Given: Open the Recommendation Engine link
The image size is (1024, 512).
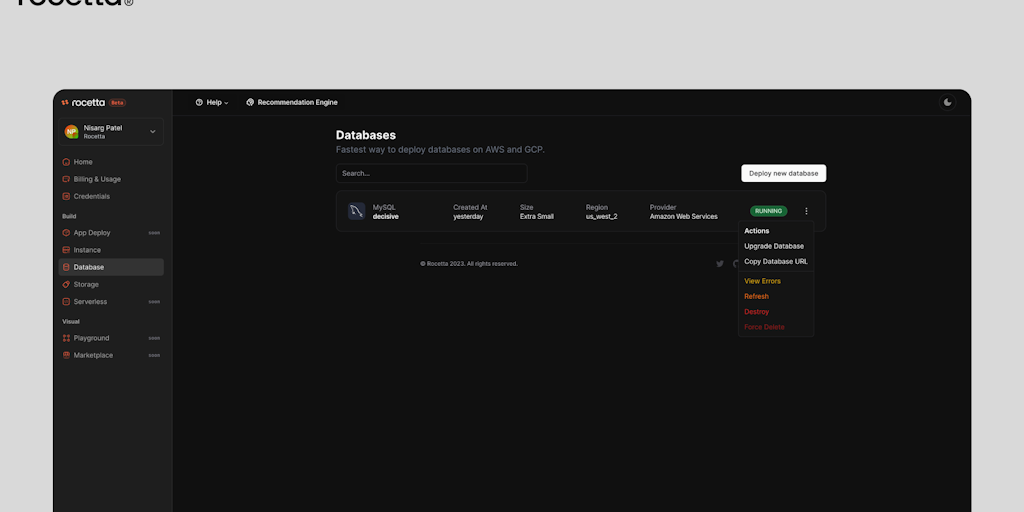Looking at the screenshot, I should tap(292, 102).
